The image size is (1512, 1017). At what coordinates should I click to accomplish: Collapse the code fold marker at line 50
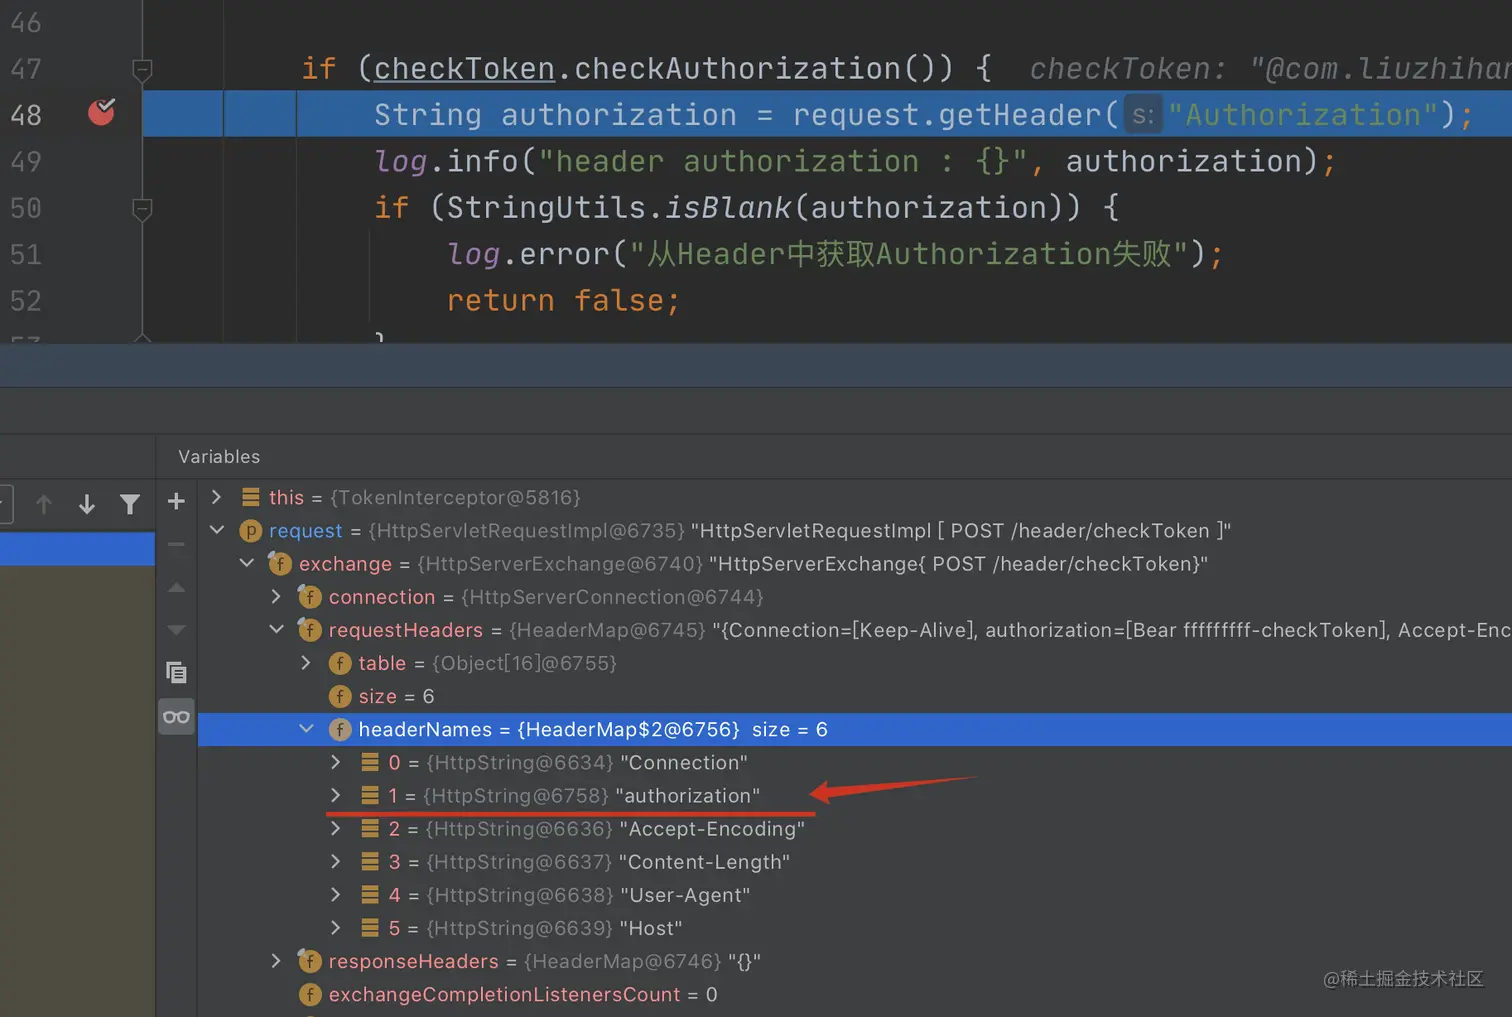142,209
